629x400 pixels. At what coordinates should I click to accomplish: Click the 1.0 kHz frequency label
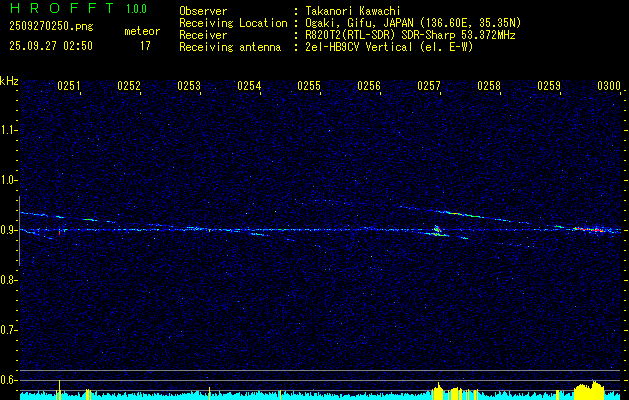click(x=8, y=180)
